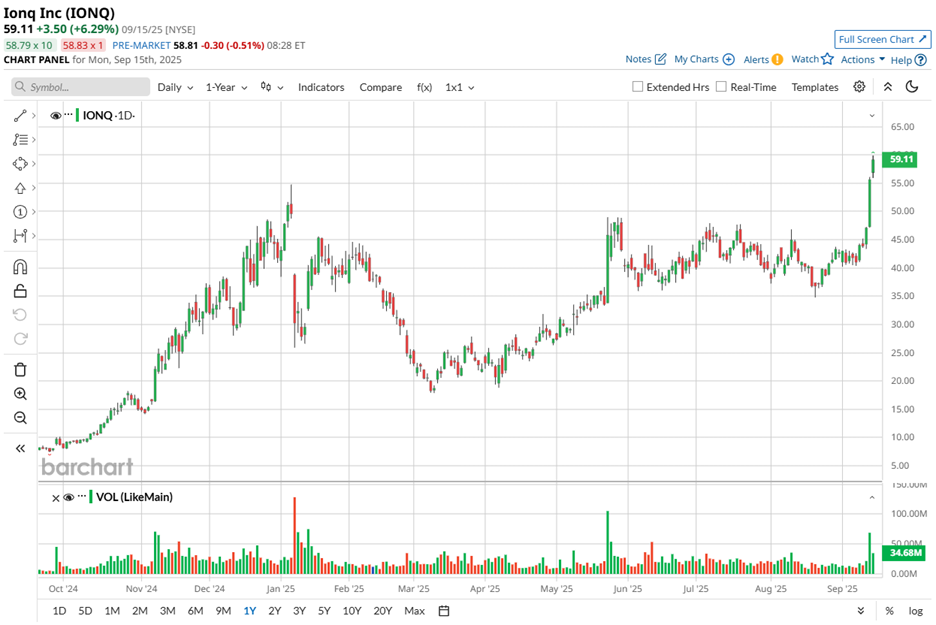The width and height of the screenshot is (936, 625).
Task: Toggle magnet snap mode
Action: point(20,267)
